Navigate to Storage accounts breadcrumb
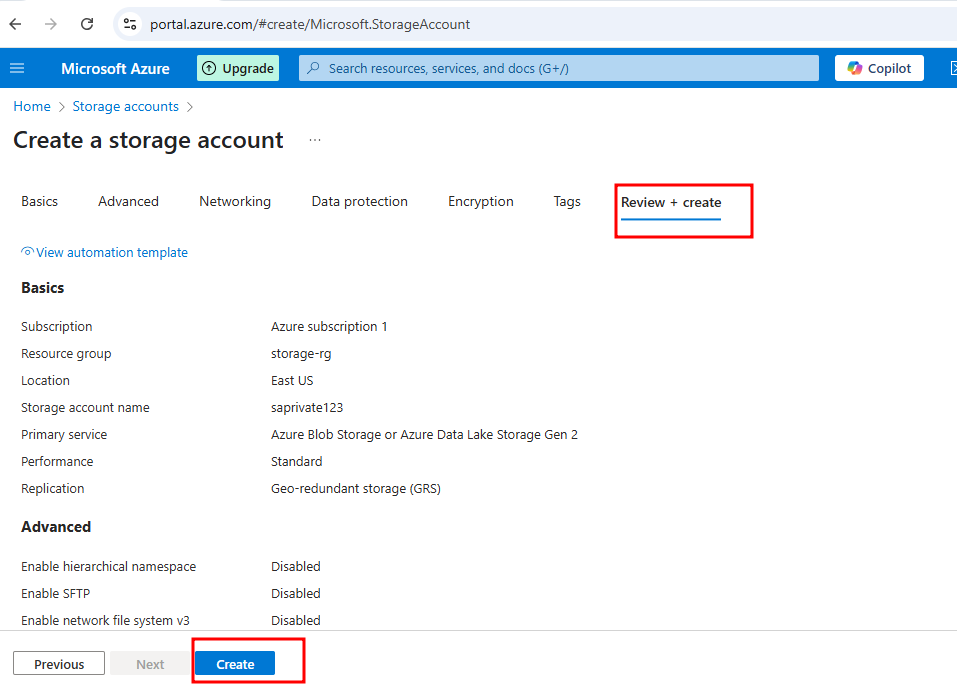Viewport: 957px width, 687px height. click(x=126, y=106)
